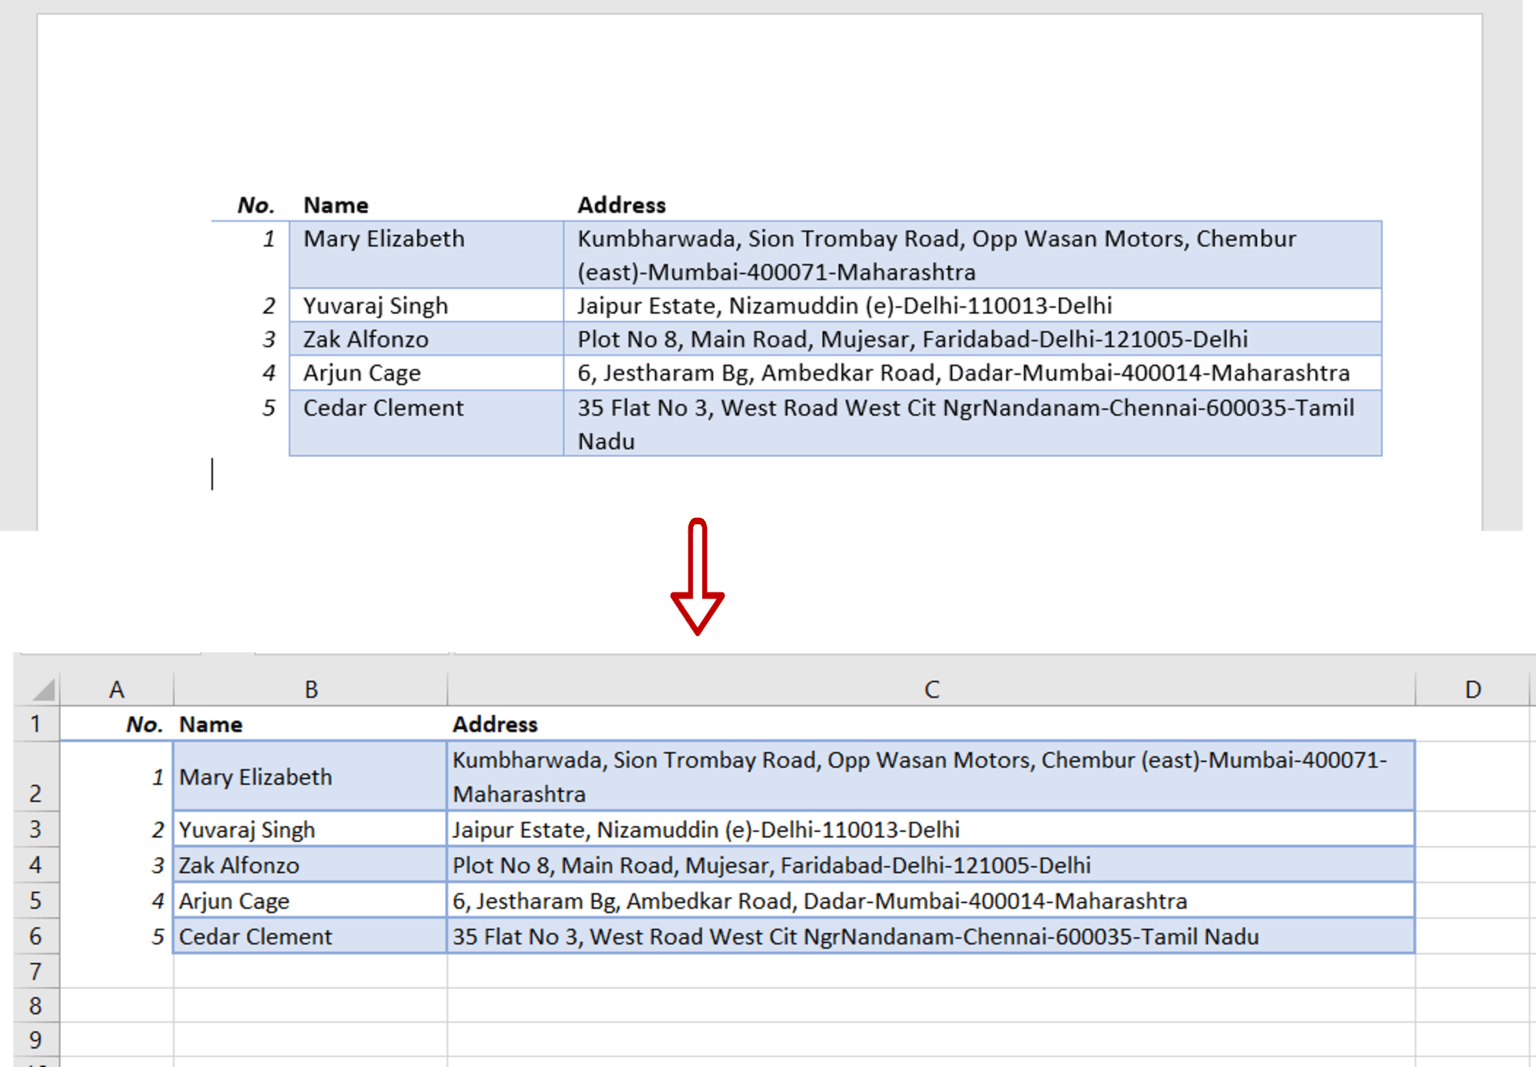Select column D header
Image resolution: width=1536 pixels, height=1067 pixels.
[1472, 688]
